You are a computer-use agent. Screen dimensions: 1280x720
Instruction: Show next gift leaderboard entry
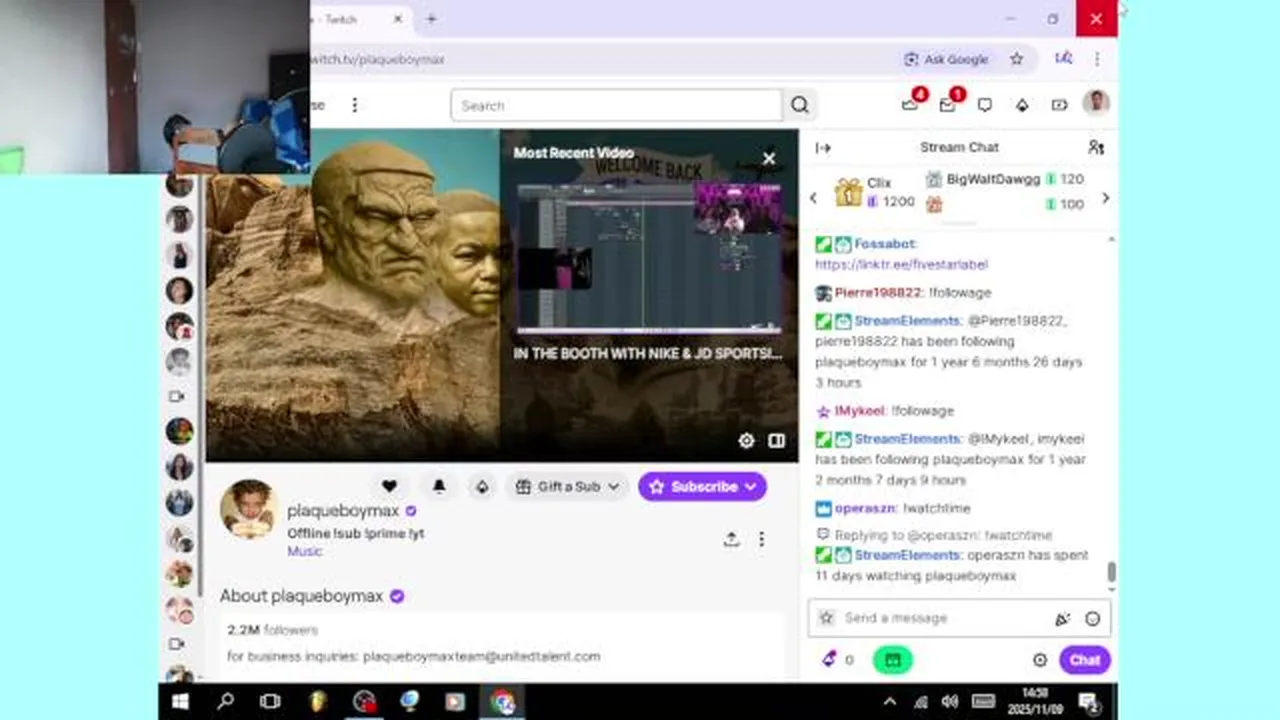coord(1105,198)
